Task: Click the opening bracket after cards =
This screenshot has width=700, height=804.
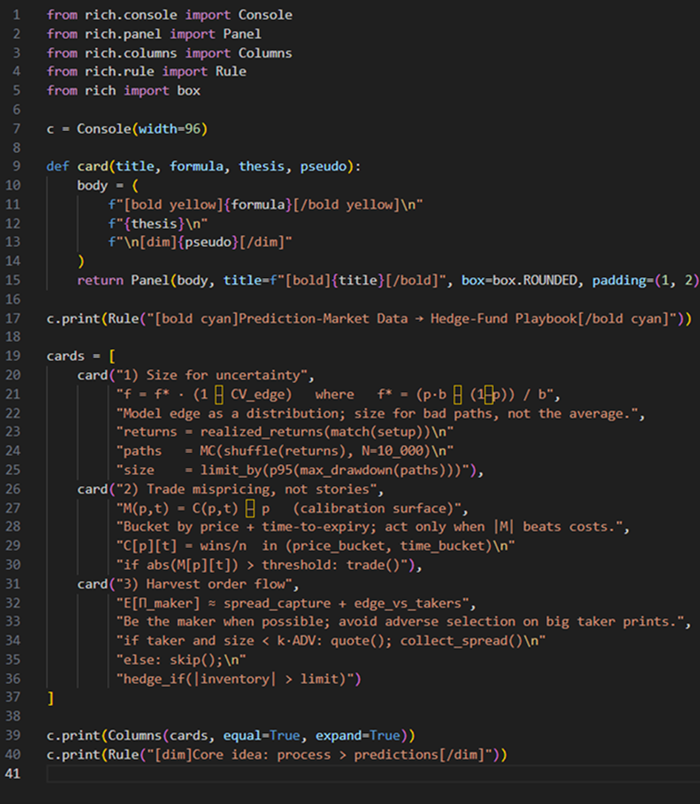Action: (x=112, y=356)
